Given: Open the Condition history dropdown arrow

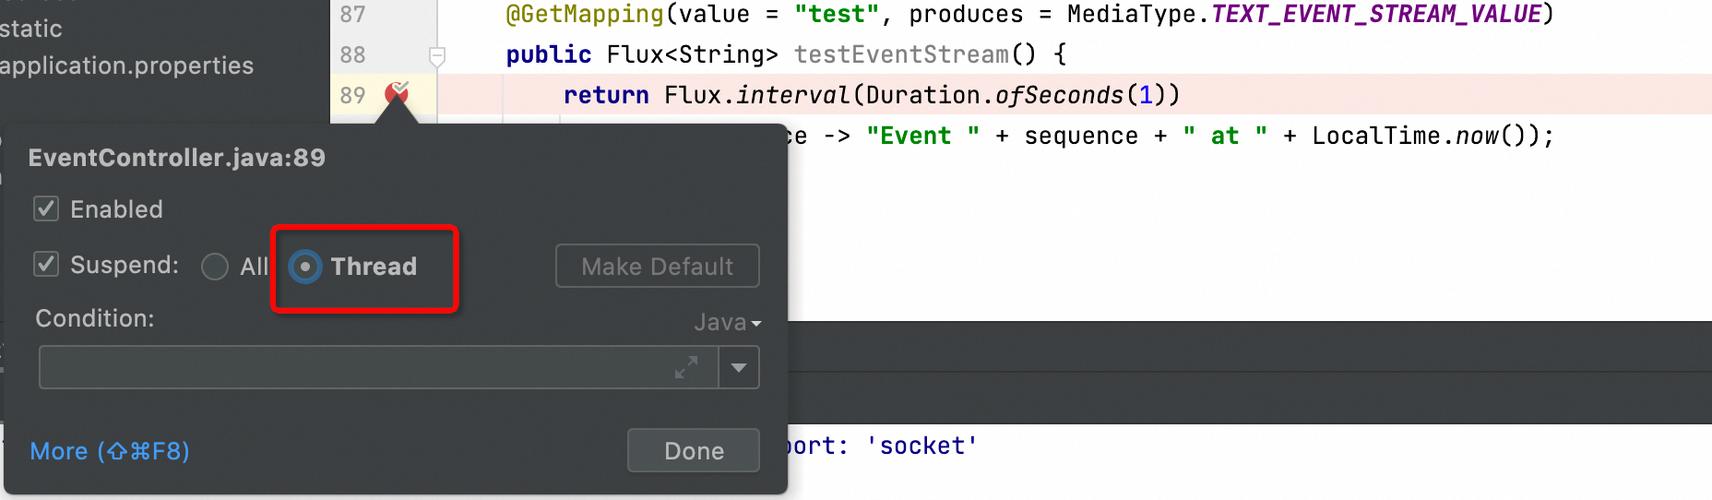Looking at the screenshot, I should (739, 368).
